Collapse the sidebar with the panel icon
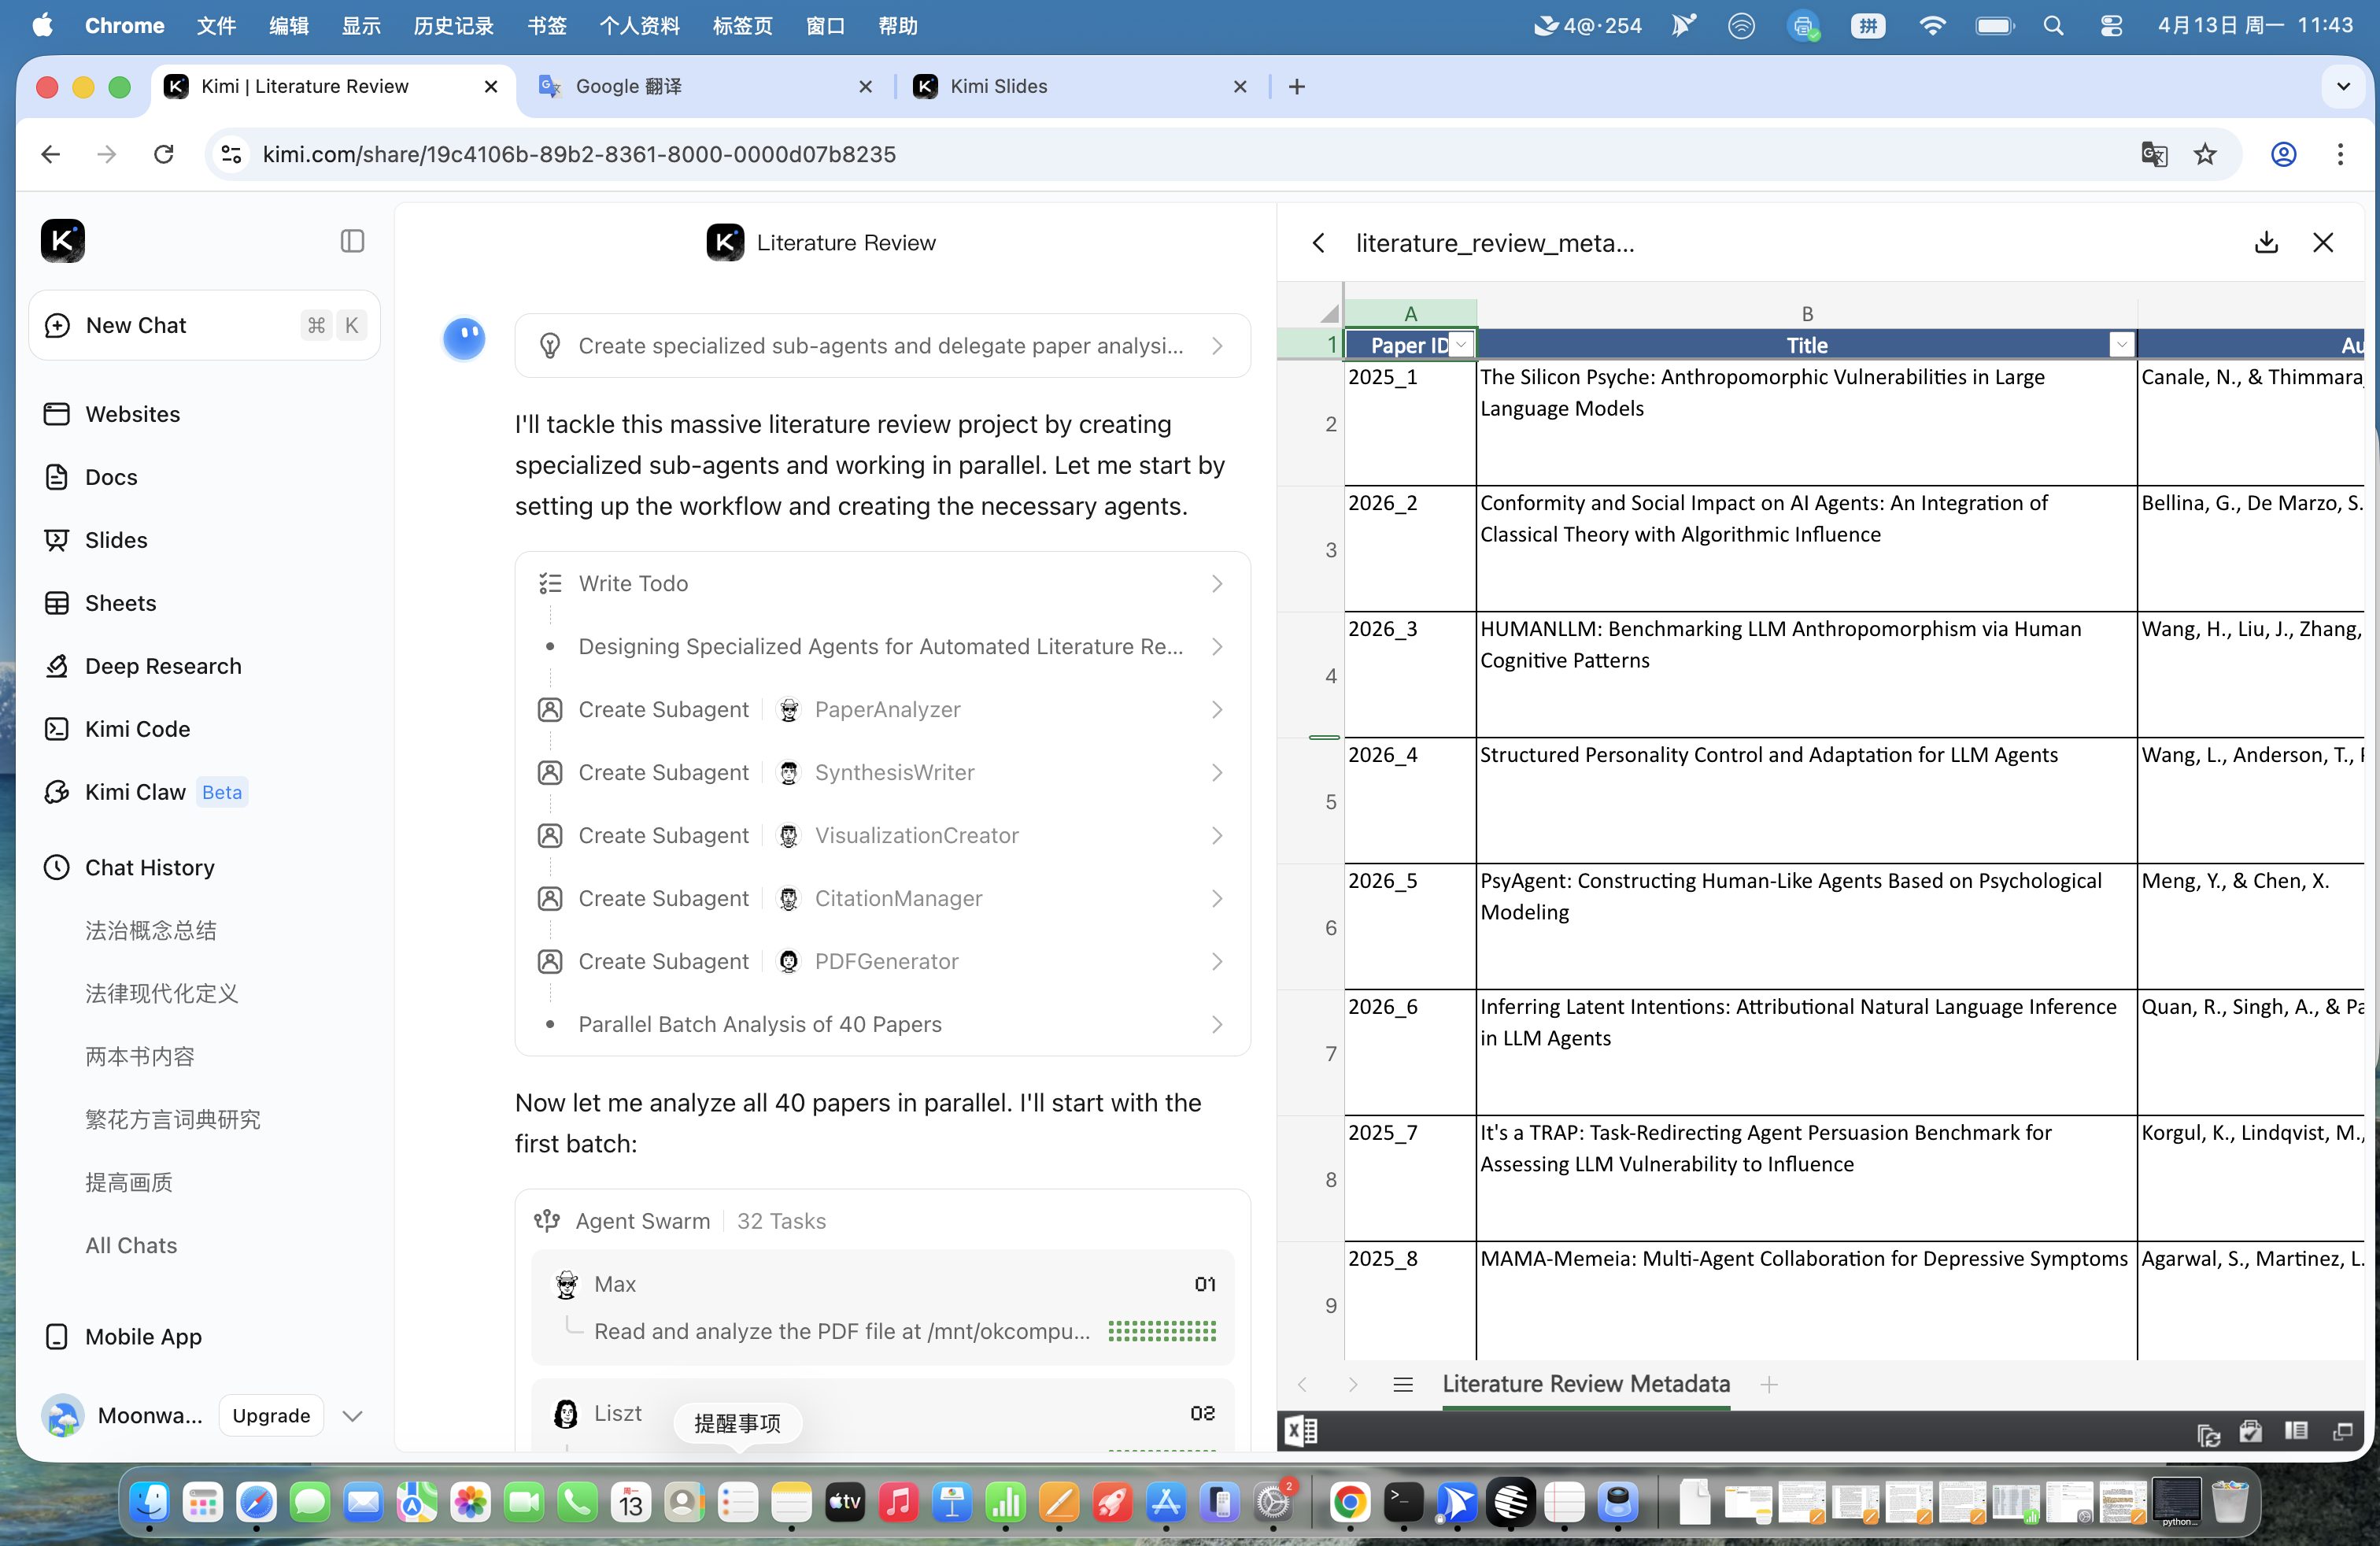The image size is (2380, 1546). coord(352,241)
